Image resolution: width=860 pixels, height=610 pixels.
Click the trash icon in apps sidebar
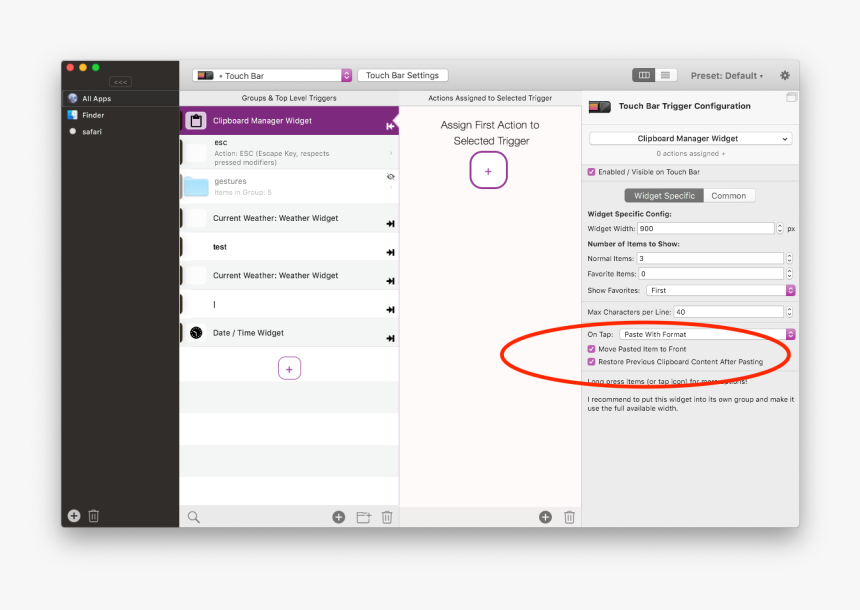tap(94, 516)
